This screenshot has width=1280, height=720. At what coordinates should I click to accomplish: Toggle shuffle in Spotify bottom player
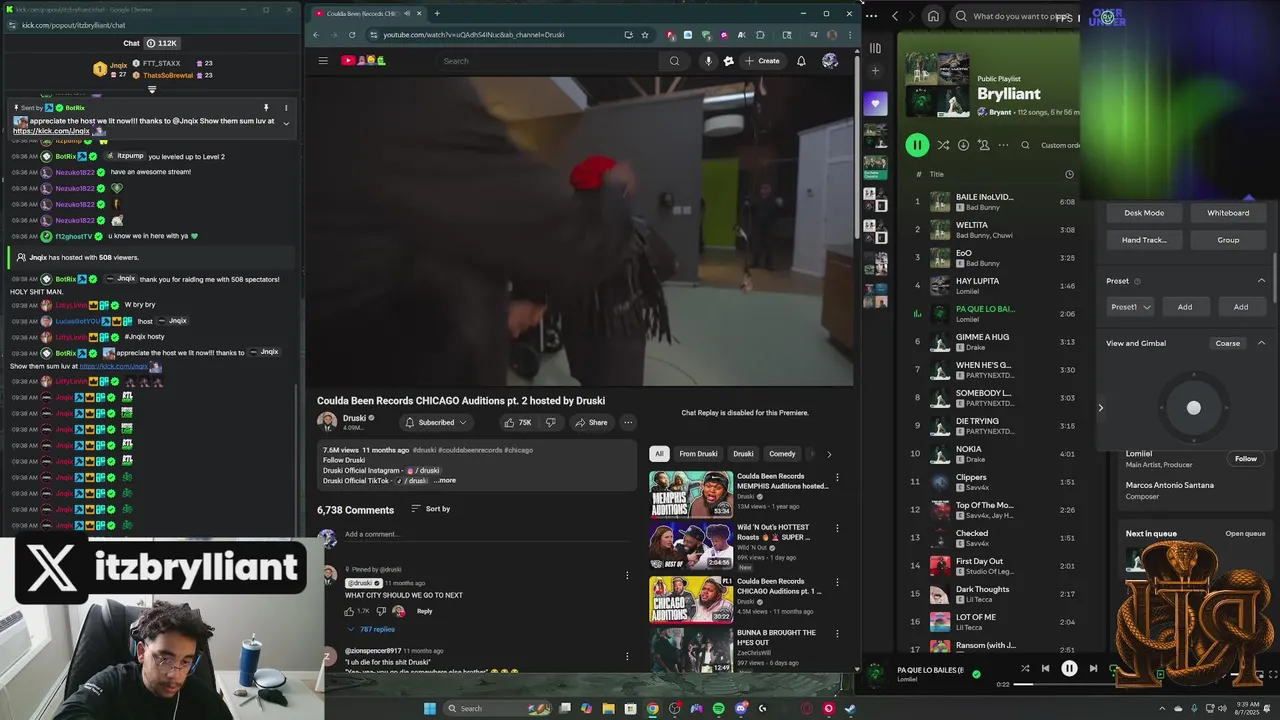click(x=1025, y=669)
